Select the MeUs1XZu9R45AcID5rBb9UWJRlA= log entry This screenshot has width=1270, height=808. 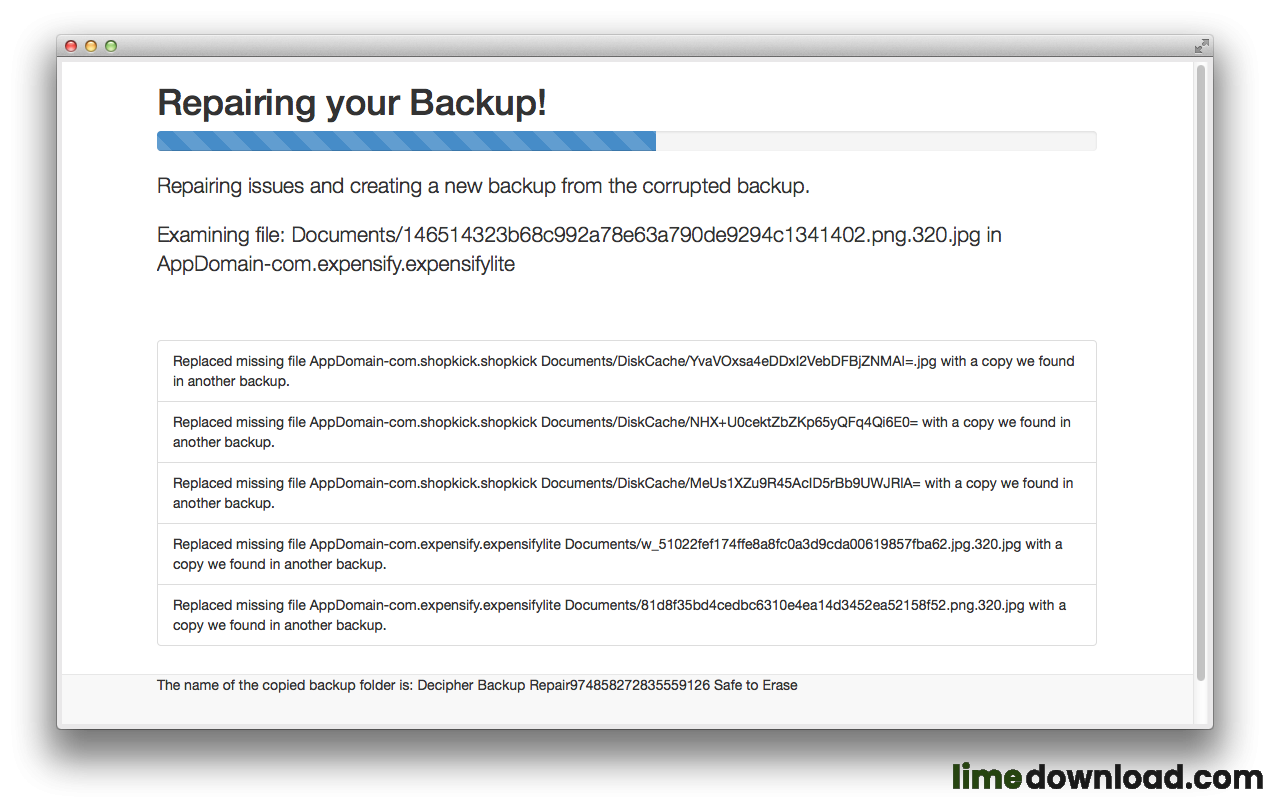click(x=626, y=492)
